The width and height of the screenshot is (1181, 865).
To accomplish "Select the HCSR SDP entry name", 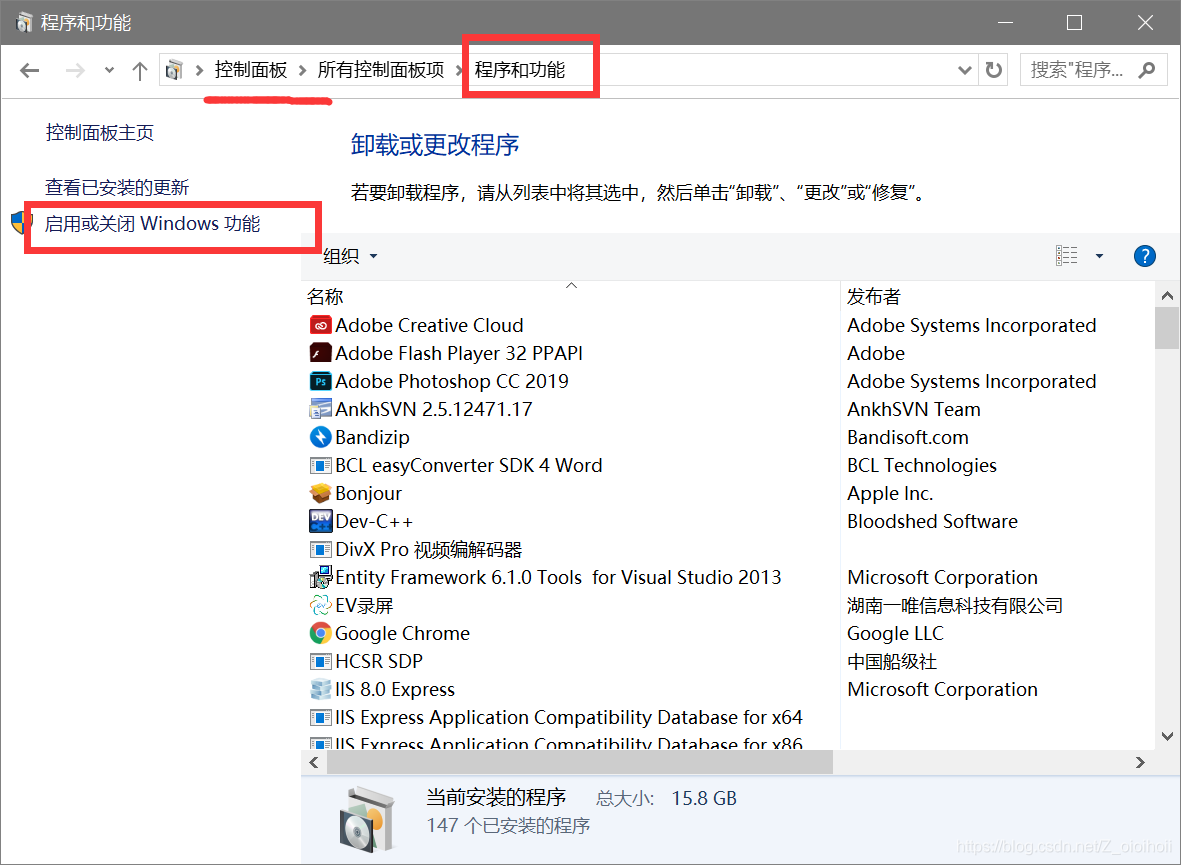I will tap(379, 662).
